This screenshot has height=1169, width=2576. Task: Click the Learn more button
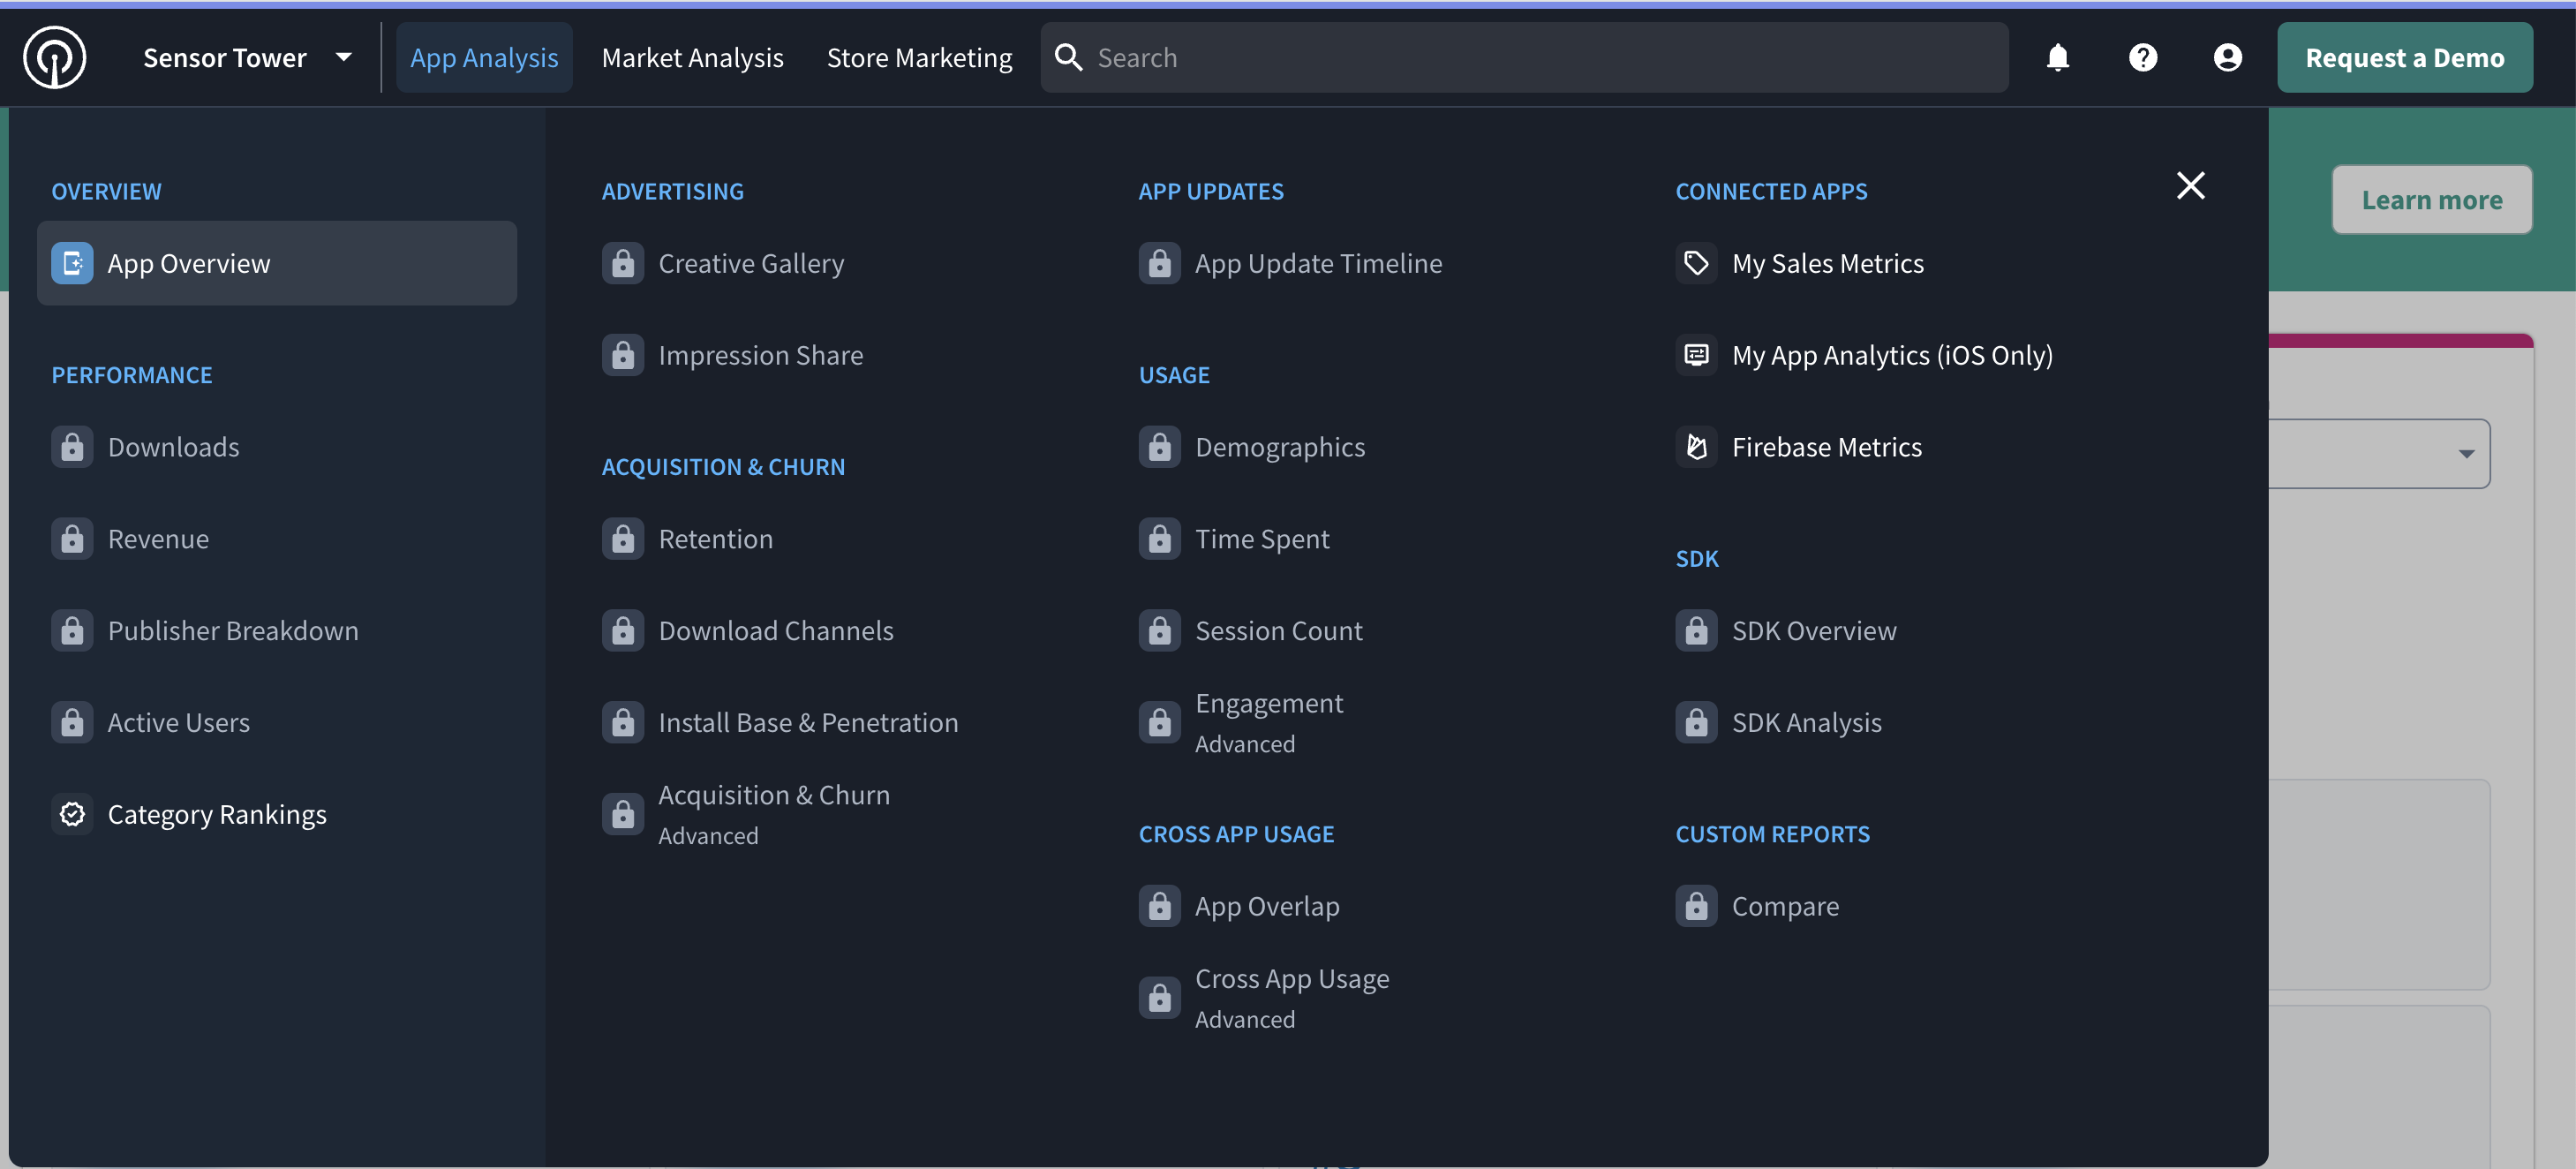point(2431,200)
